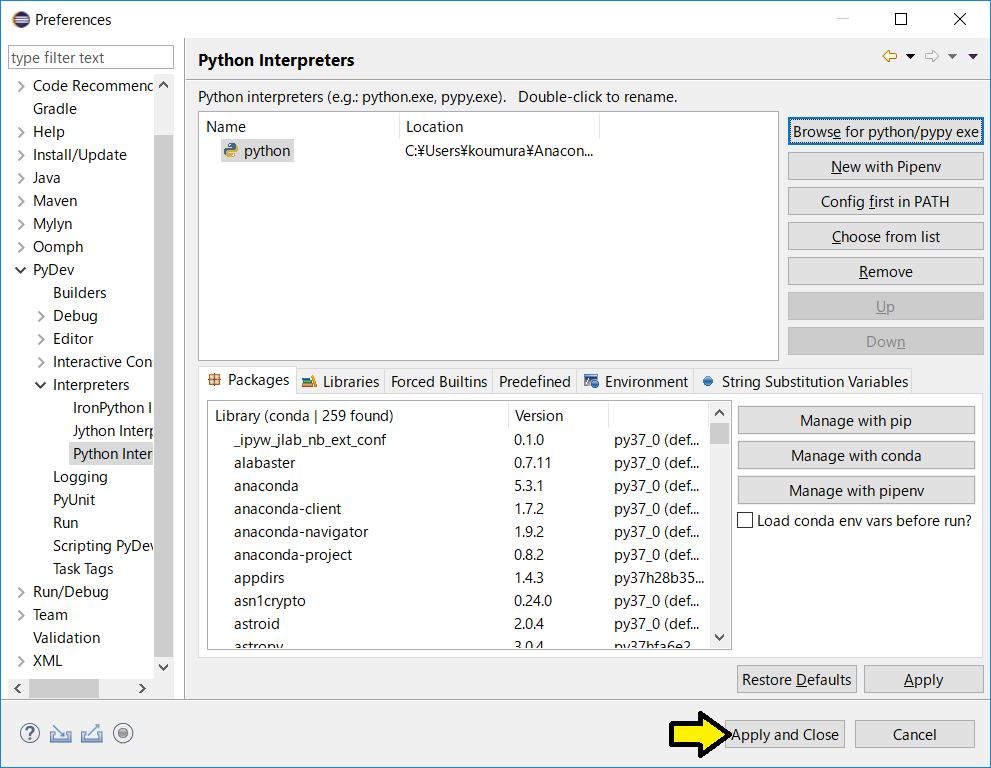The height and width of the screenshot is (768, 991).
Task: Click Choose from list button
Action: 885,236
